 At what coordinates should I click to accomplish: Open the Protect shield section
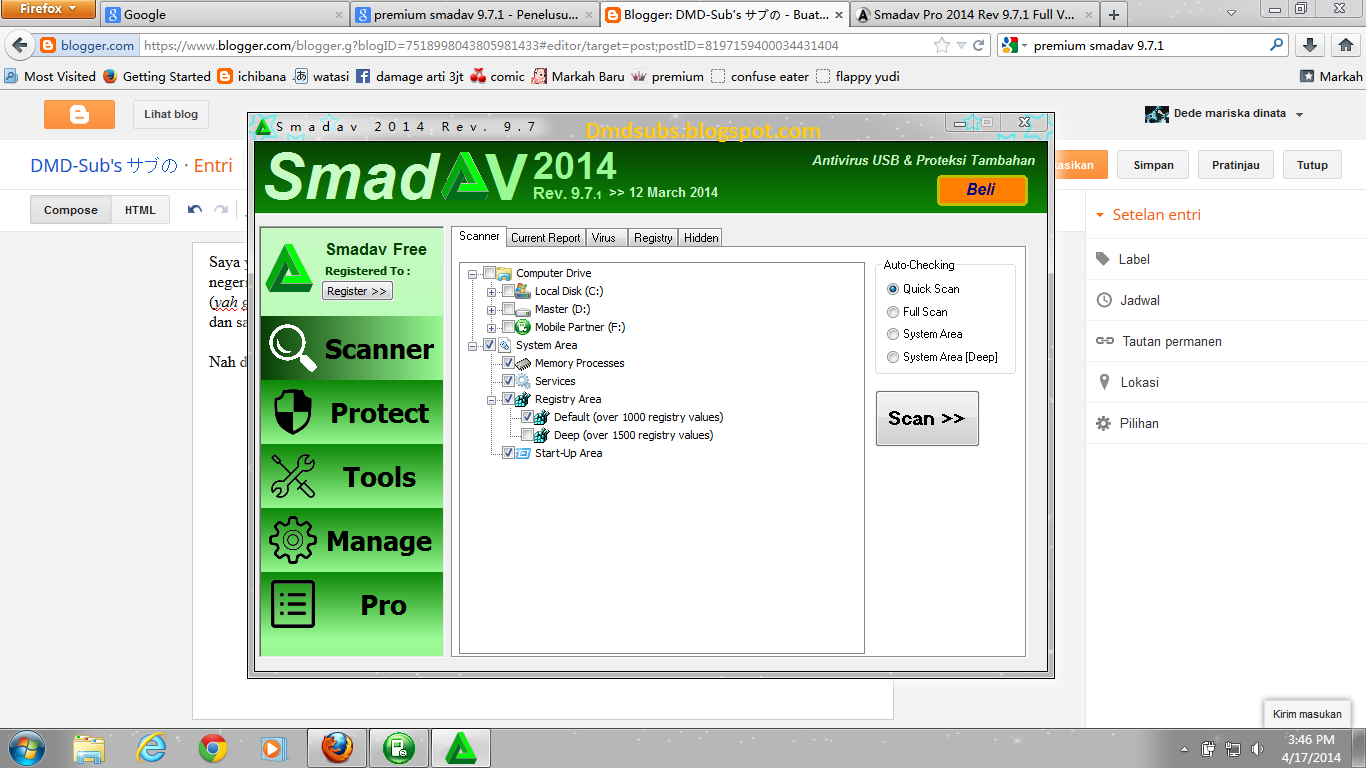coord(351,412)
